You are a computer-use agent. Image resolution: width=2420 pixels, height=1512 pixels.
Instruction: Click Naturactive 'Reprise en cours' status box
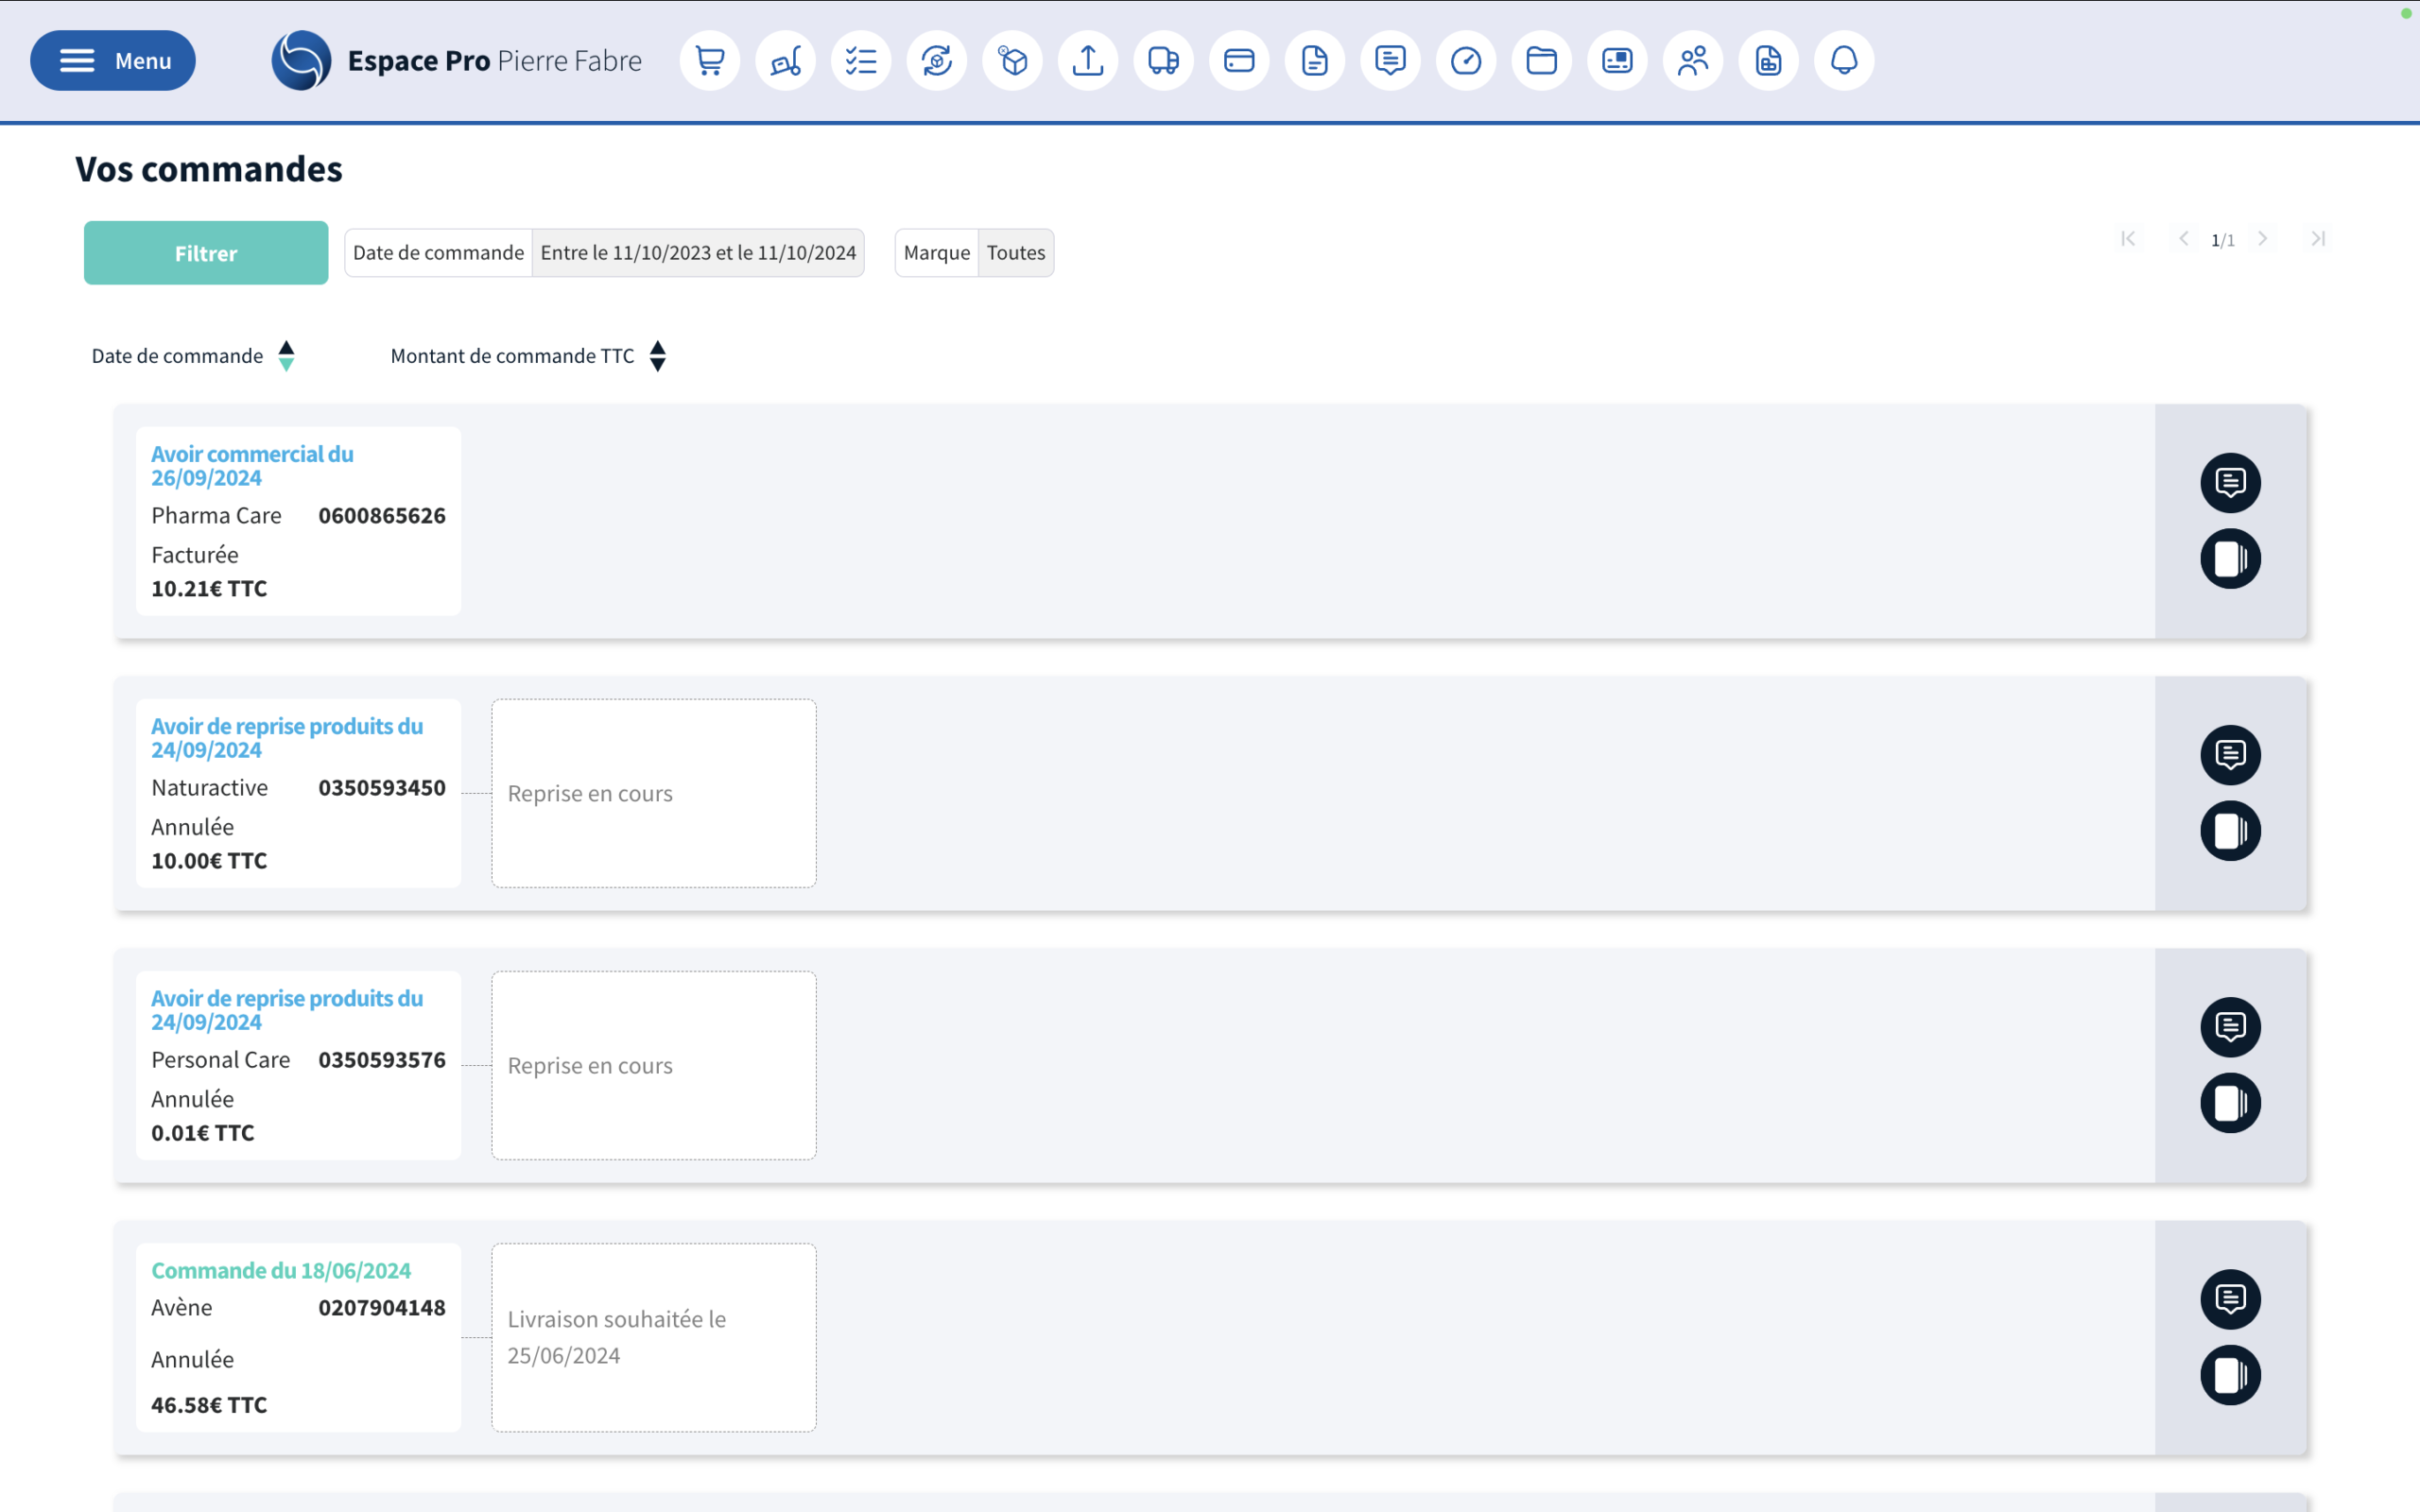[654, 793]
